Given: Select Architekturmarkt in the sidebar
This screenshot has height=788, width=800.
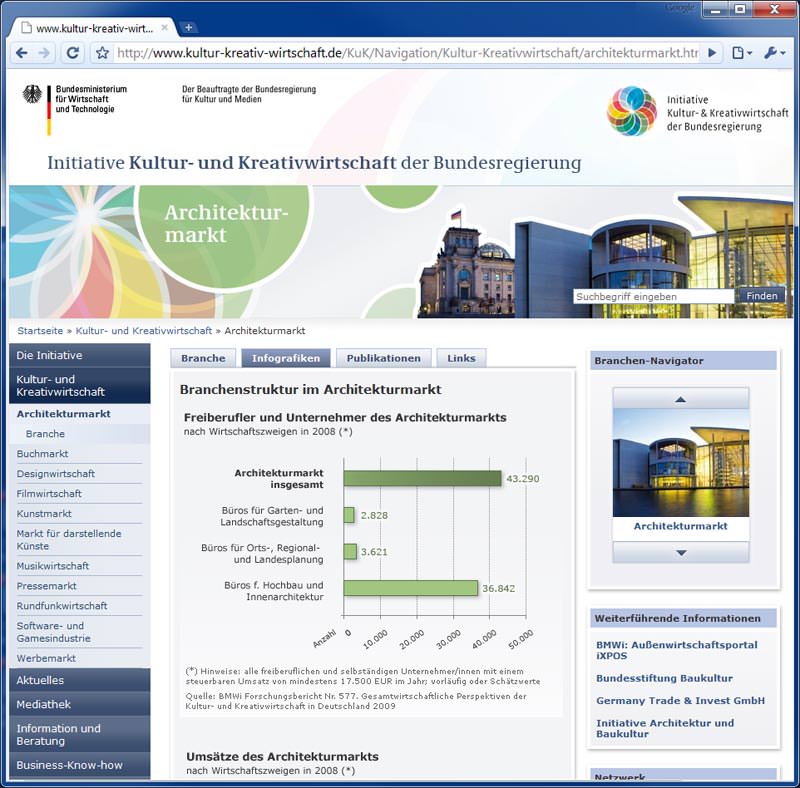Looking at the screenshot, I should coord(63,414).
